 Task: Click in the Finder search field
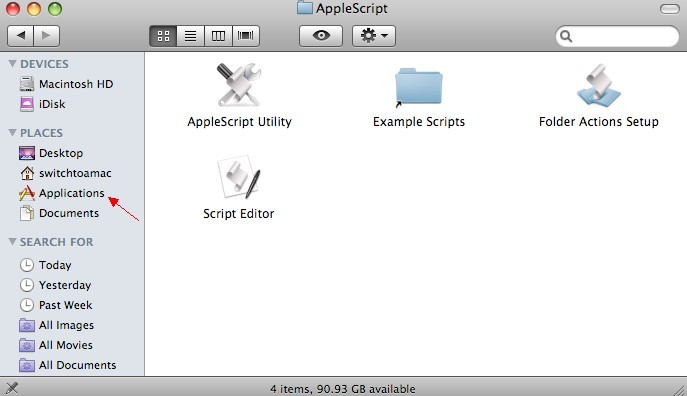click(617, 36)
